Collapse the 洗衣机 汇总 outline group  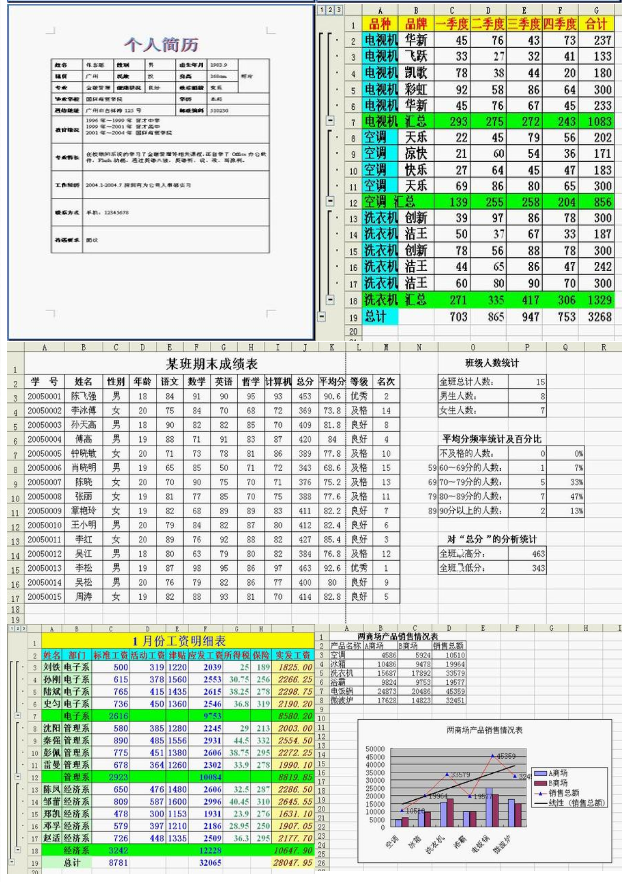[330, 300]
